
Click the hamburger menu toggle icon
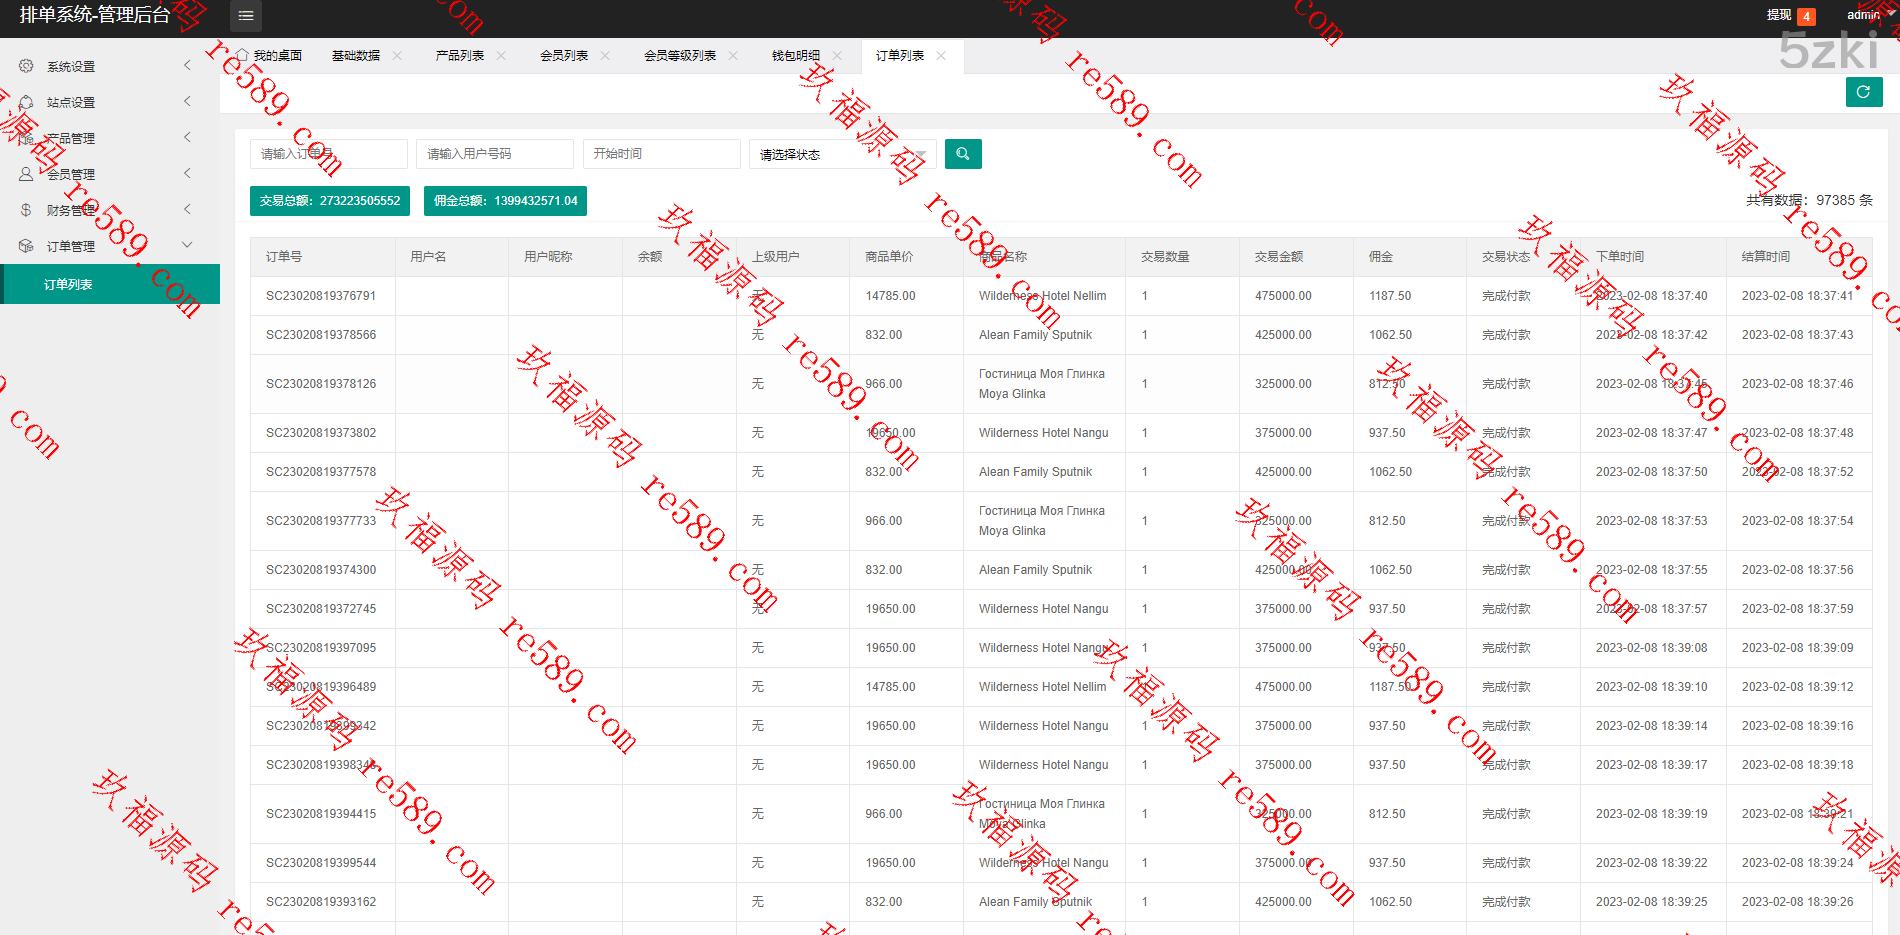point(246,16)
